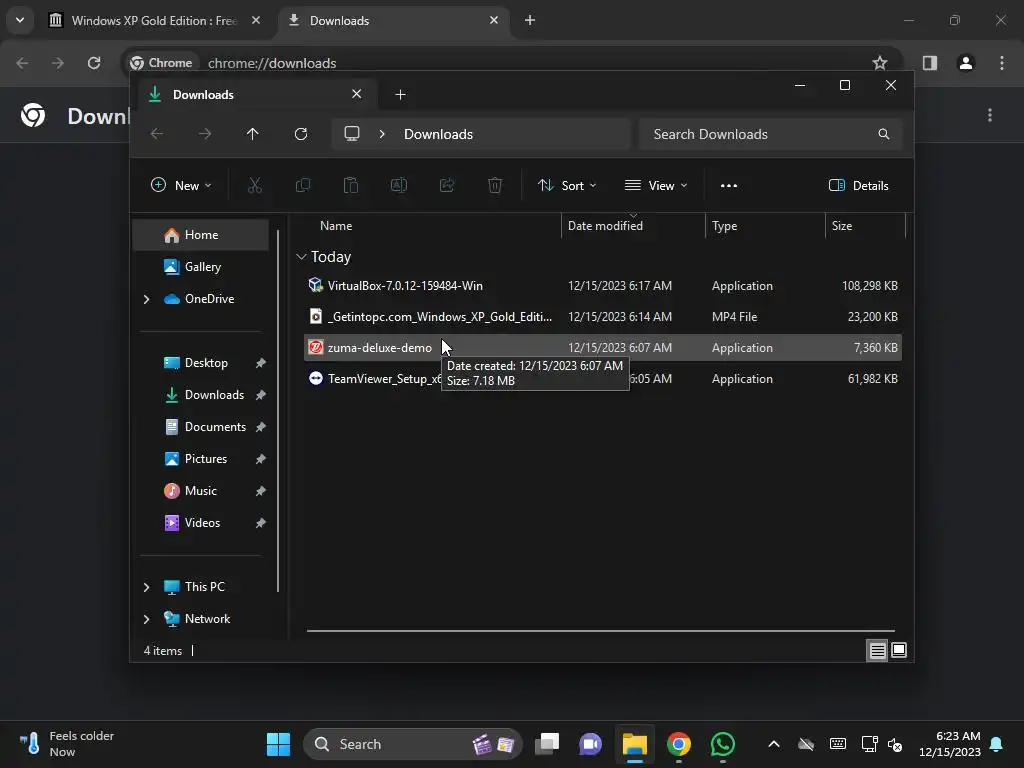
Task: Add a new File Explorer tab
Action: point(400,95)
